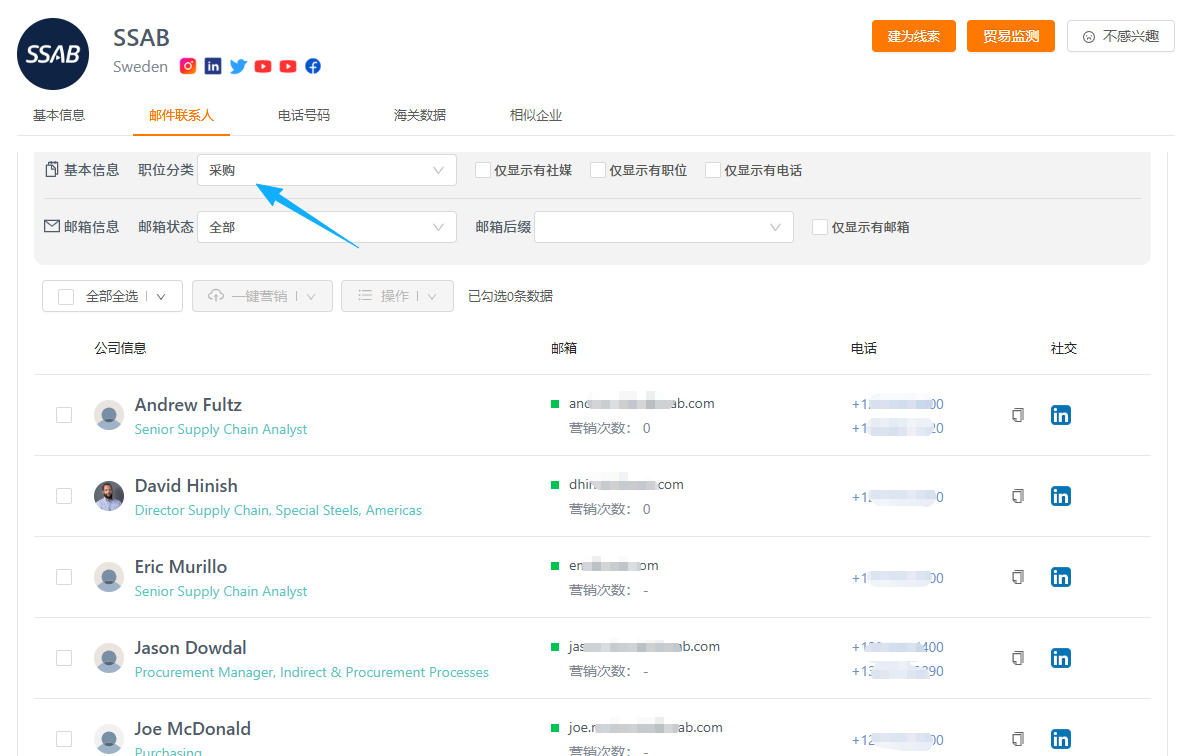
Task: Switch to the 电话号码 tab
Action: pos(304,115)
